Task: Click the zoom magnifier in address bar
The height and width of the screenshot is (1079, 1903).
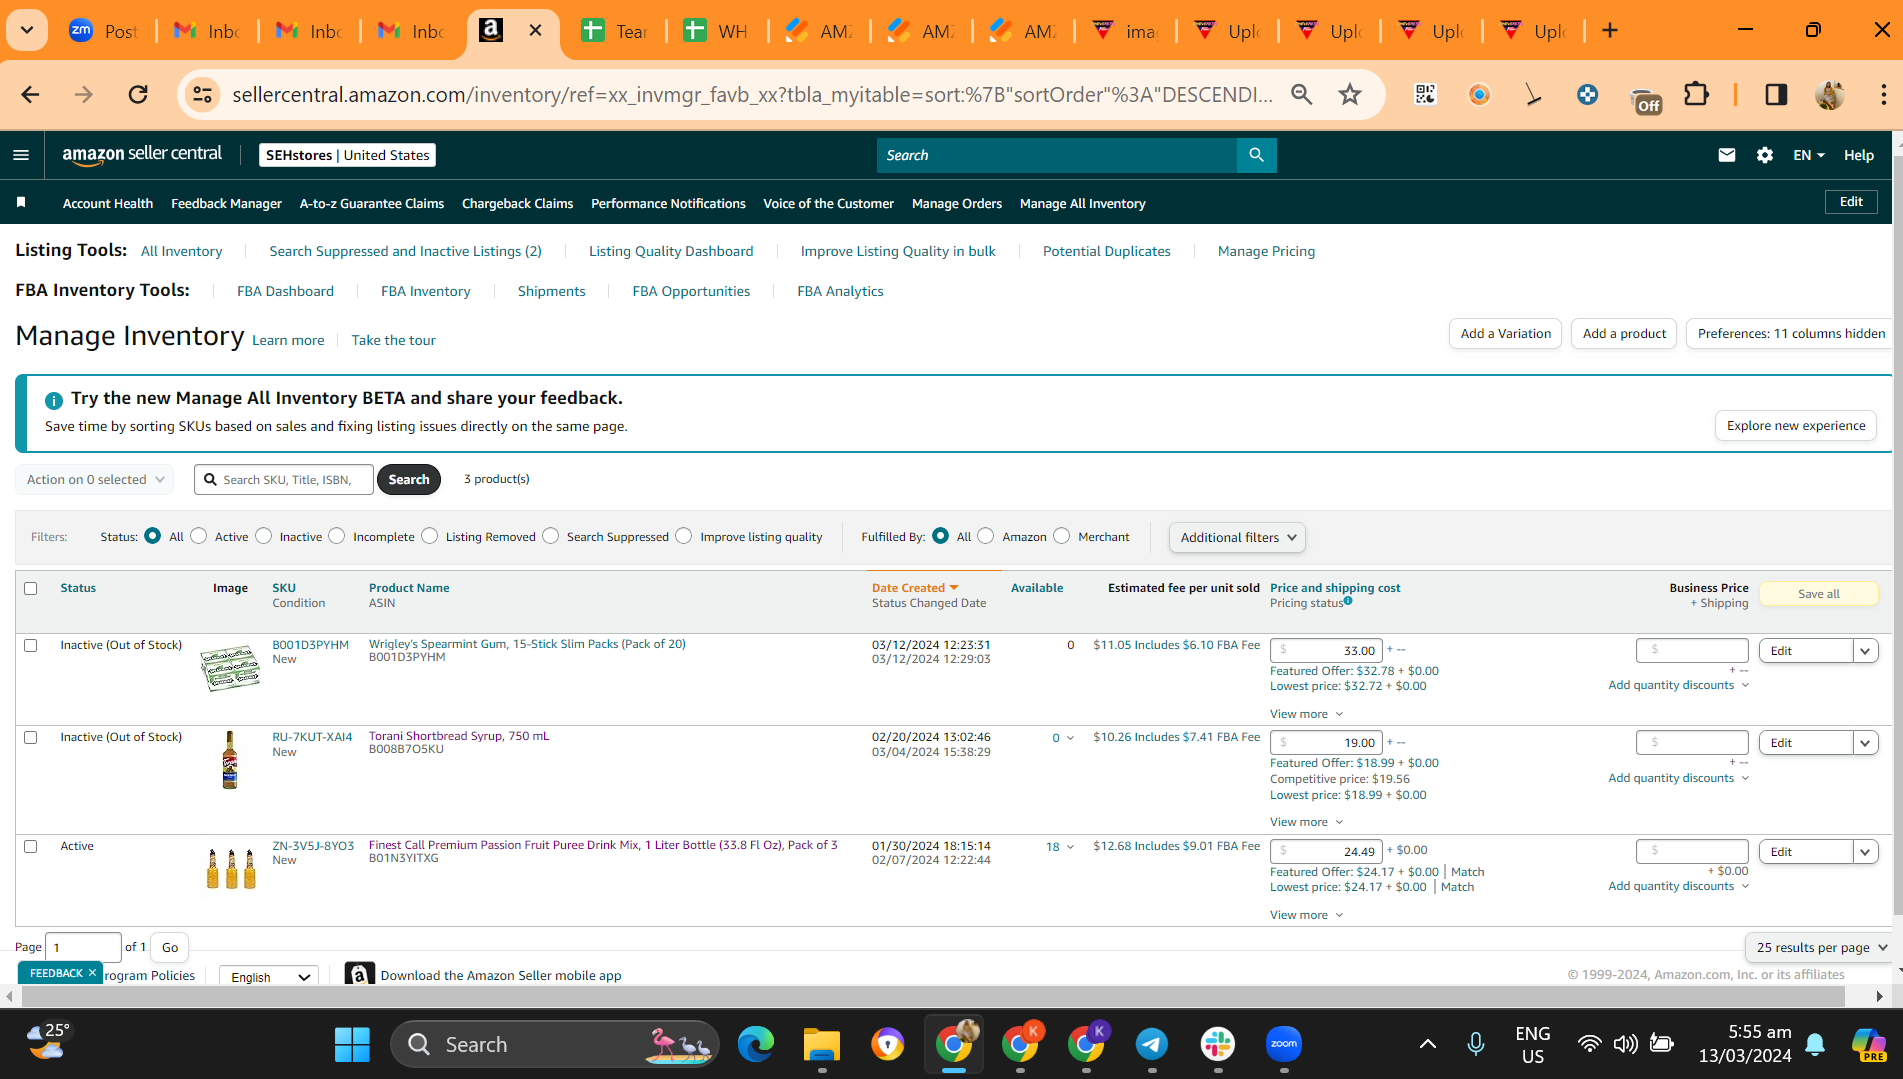Action: [x=1301, y=94]
